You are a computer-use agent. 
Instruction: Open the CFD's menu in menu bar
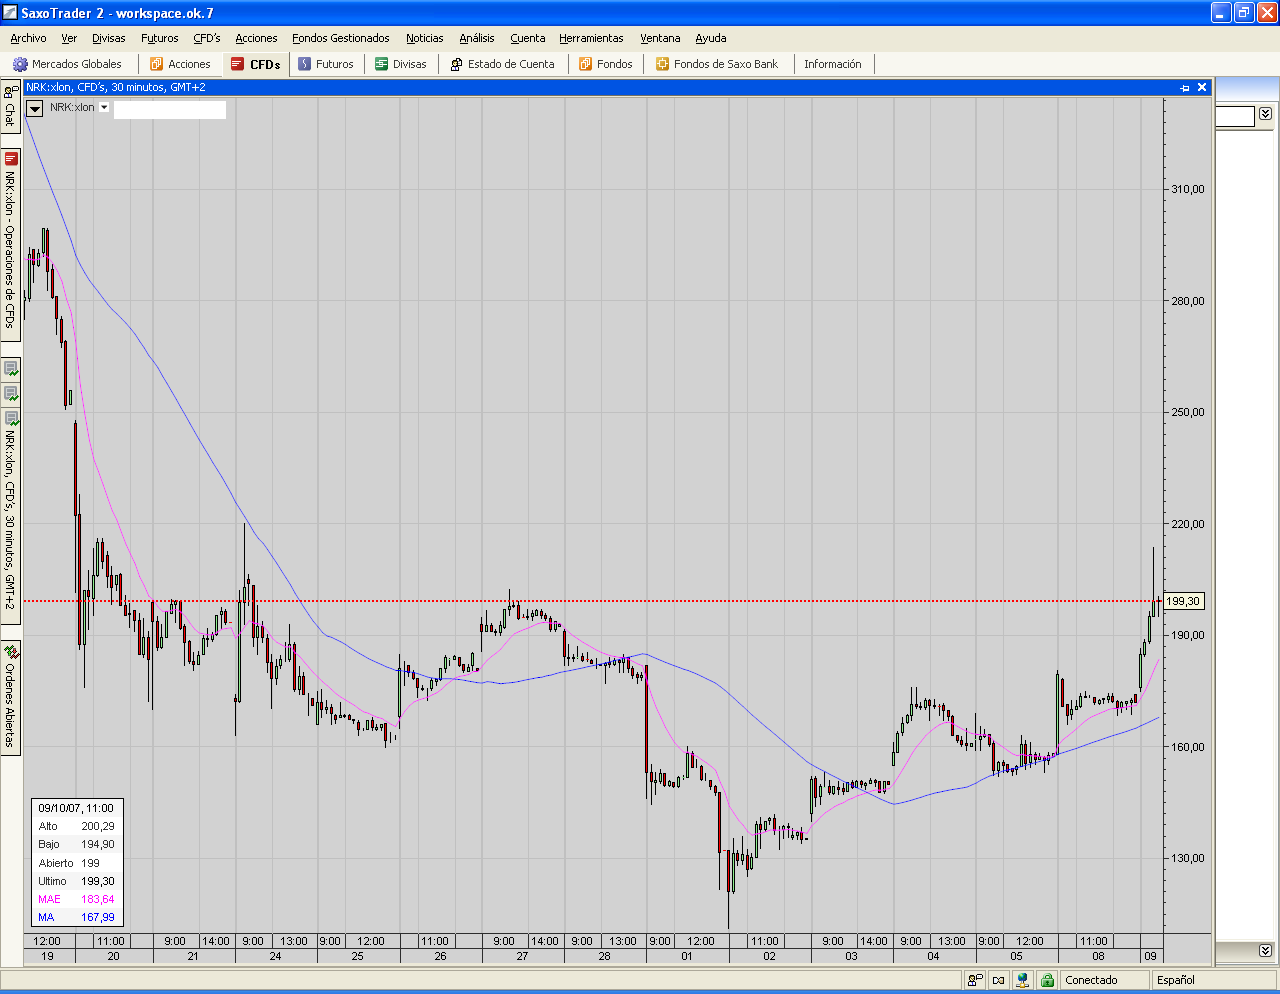(x=207, y=38)
